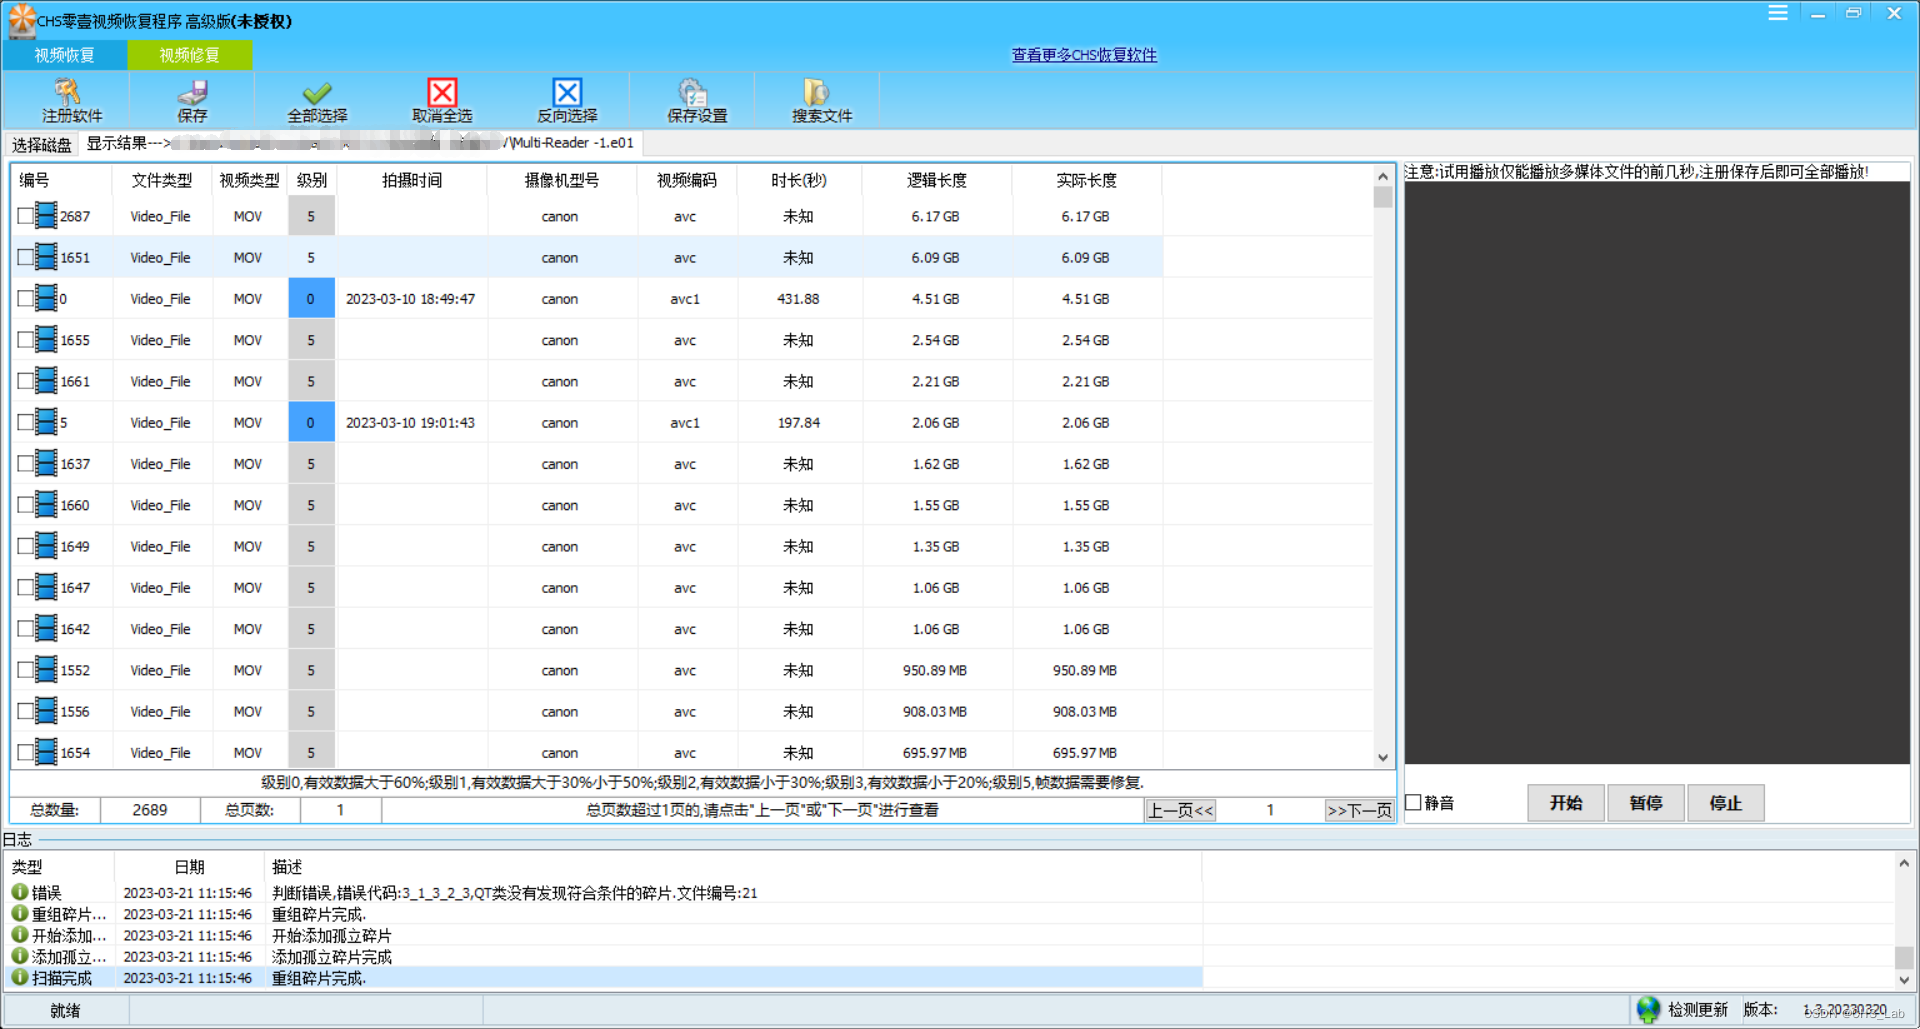Screen dimensions: 1920x1029
Task: Click the 暂停 pause button
Action: point(1646,803)
